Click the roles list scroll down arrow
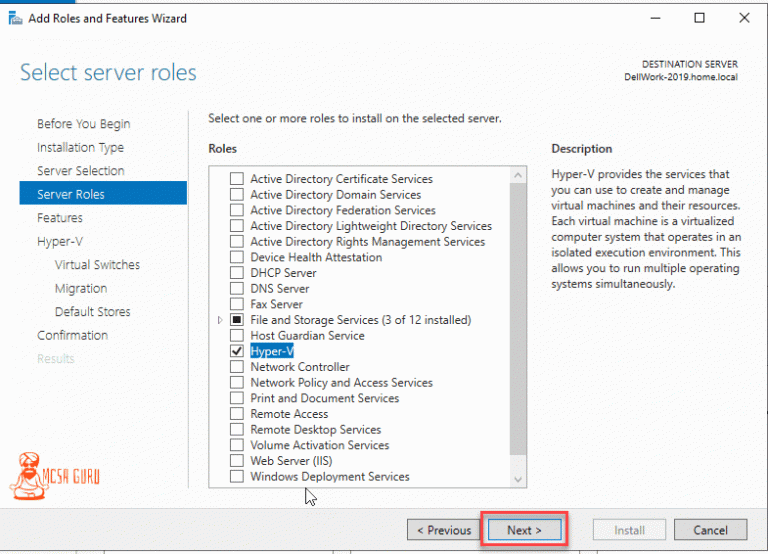Image resolution: width=768 pixels, height=554 pixels. (518, 480)
